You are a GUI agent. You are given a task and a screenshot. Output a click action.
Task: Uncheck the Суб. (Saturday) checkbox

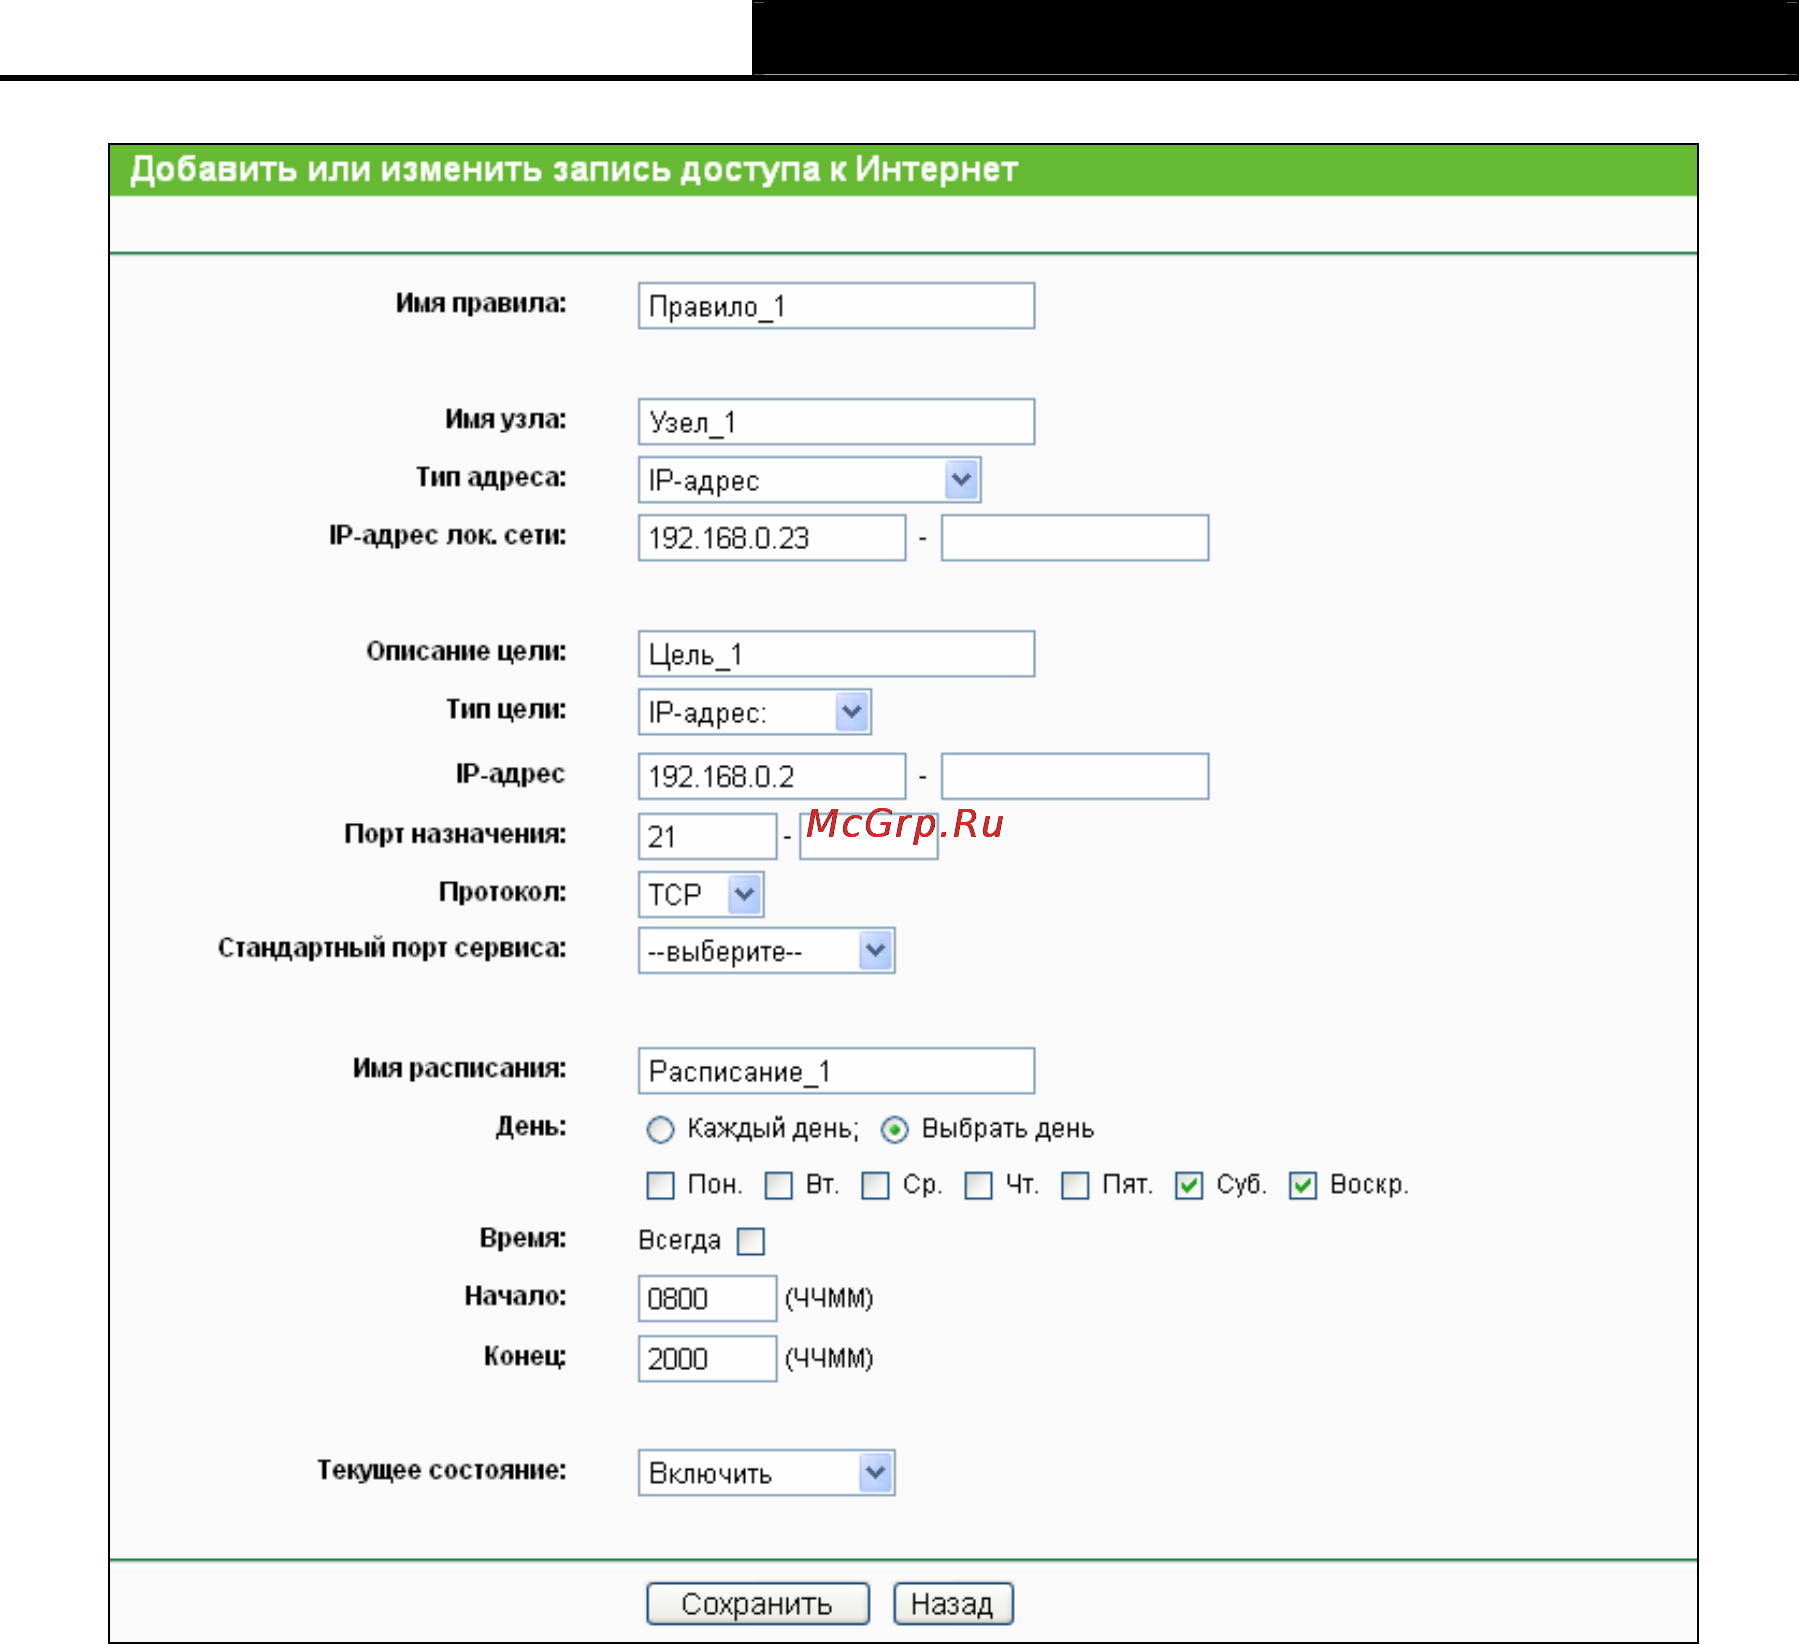click(1188, 1185)
